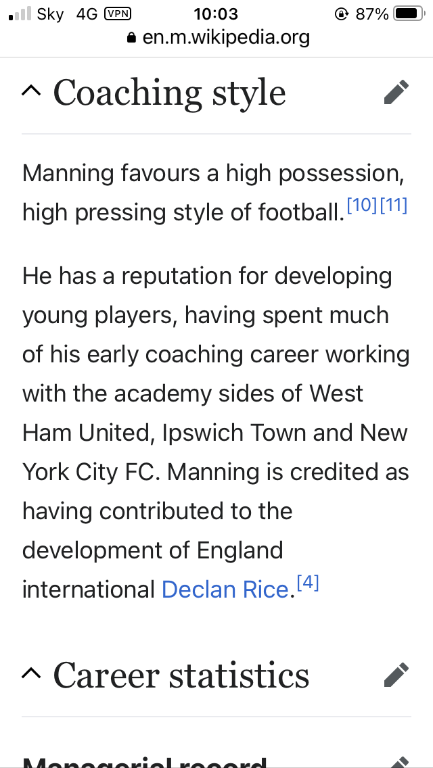The image size is (433, 768).
Task: Tap the Managerial record subheading
Action: [x=144, y=762]
